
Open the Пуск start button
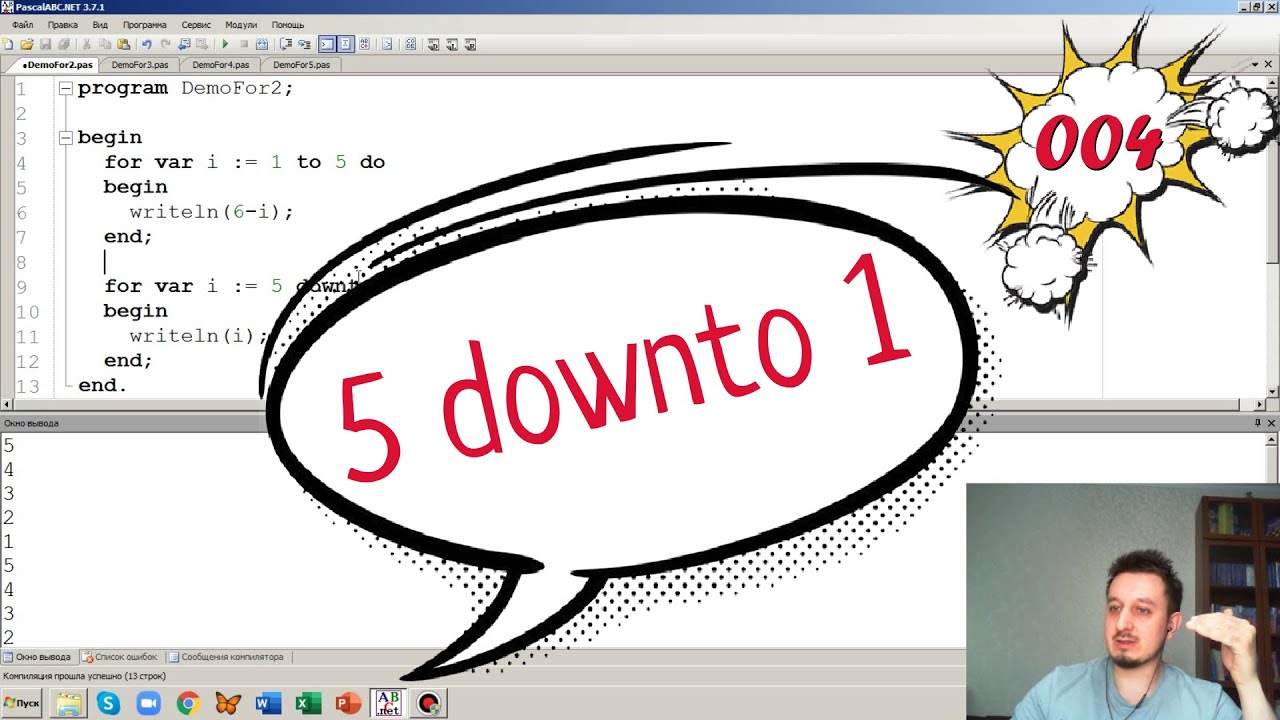[x=22, y=703]
